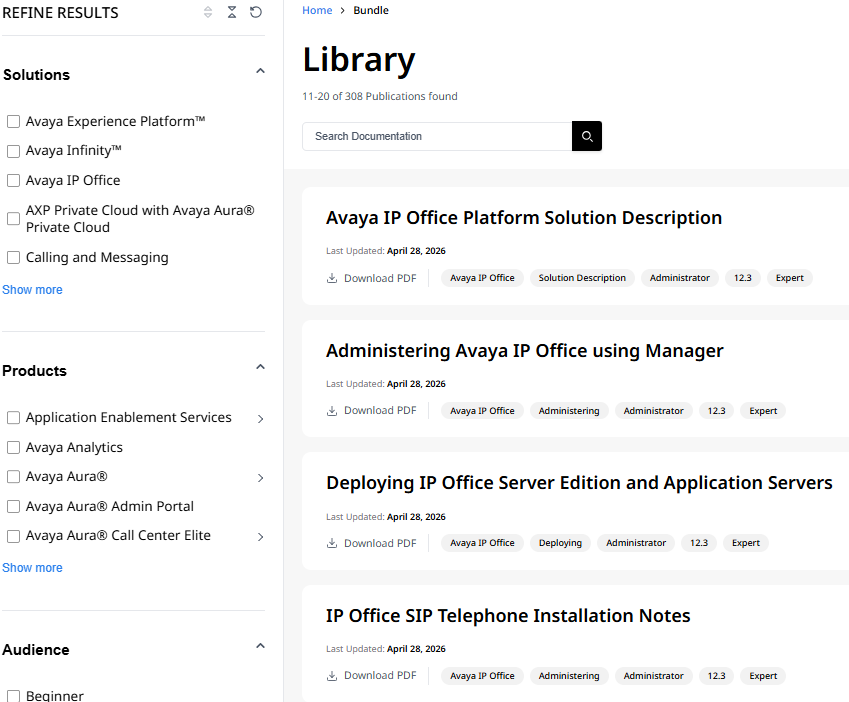Click 12.3 tag on Deploying Server Edition card
Viewport: 849px width, 702px height.
pyautogui.click(x=699, y=543)
